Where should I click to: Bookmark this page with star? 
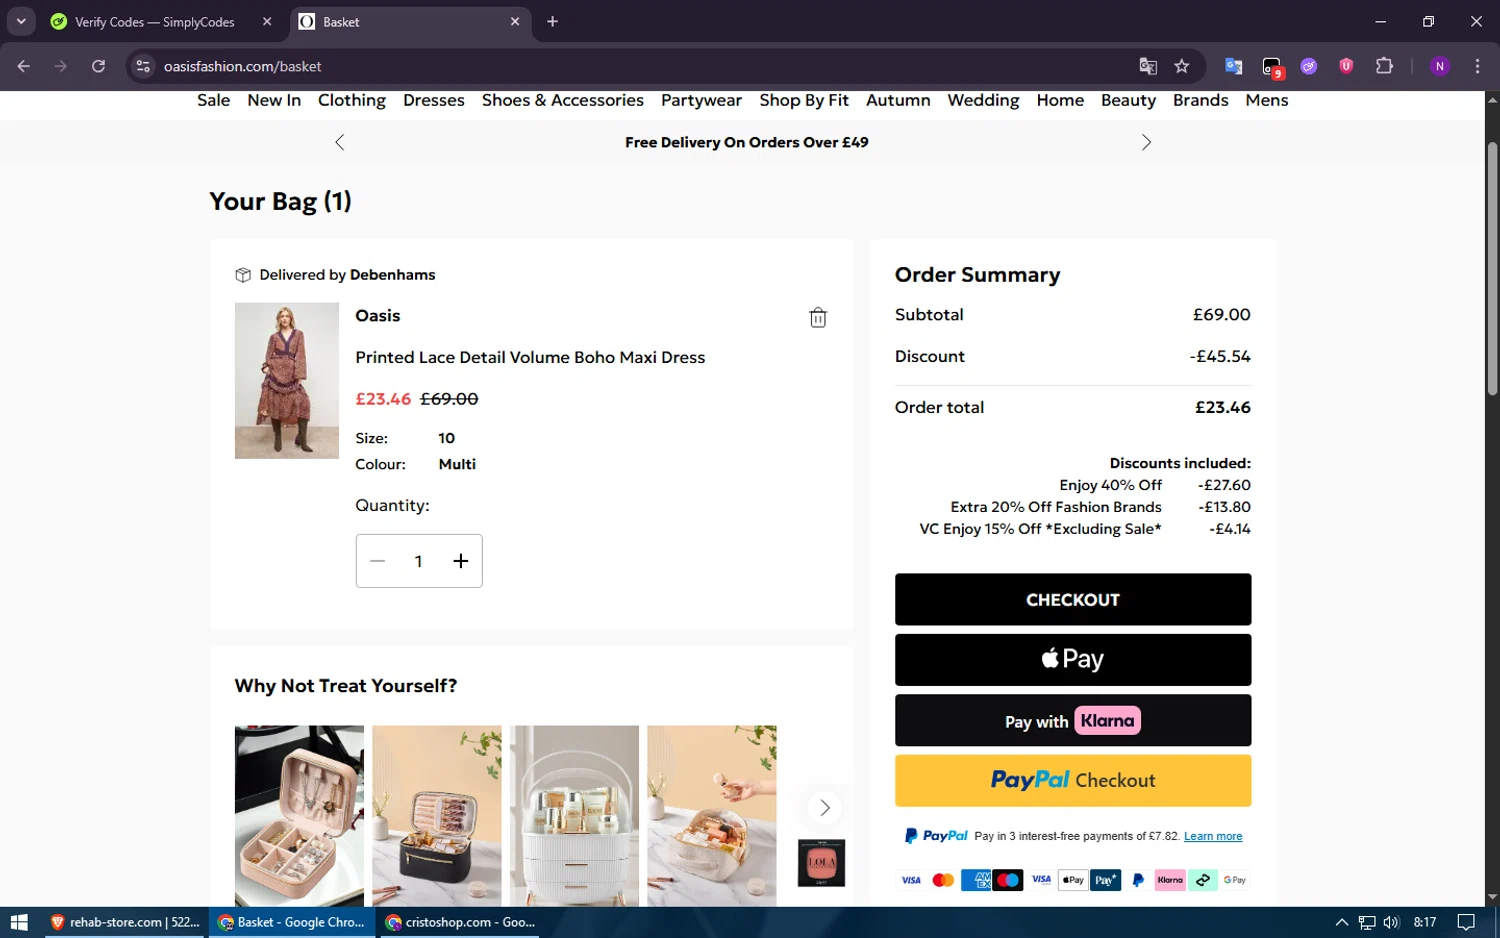(x=1182, y=66)
